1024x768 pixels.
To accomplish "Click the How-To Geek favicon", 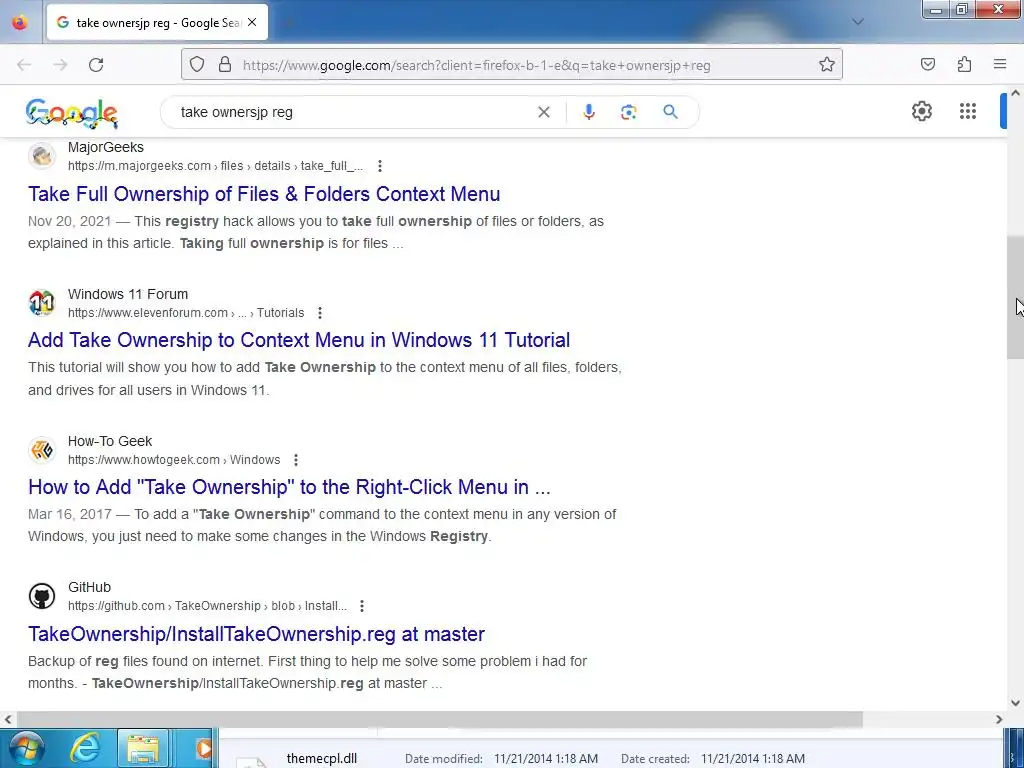I will [42, 450].
